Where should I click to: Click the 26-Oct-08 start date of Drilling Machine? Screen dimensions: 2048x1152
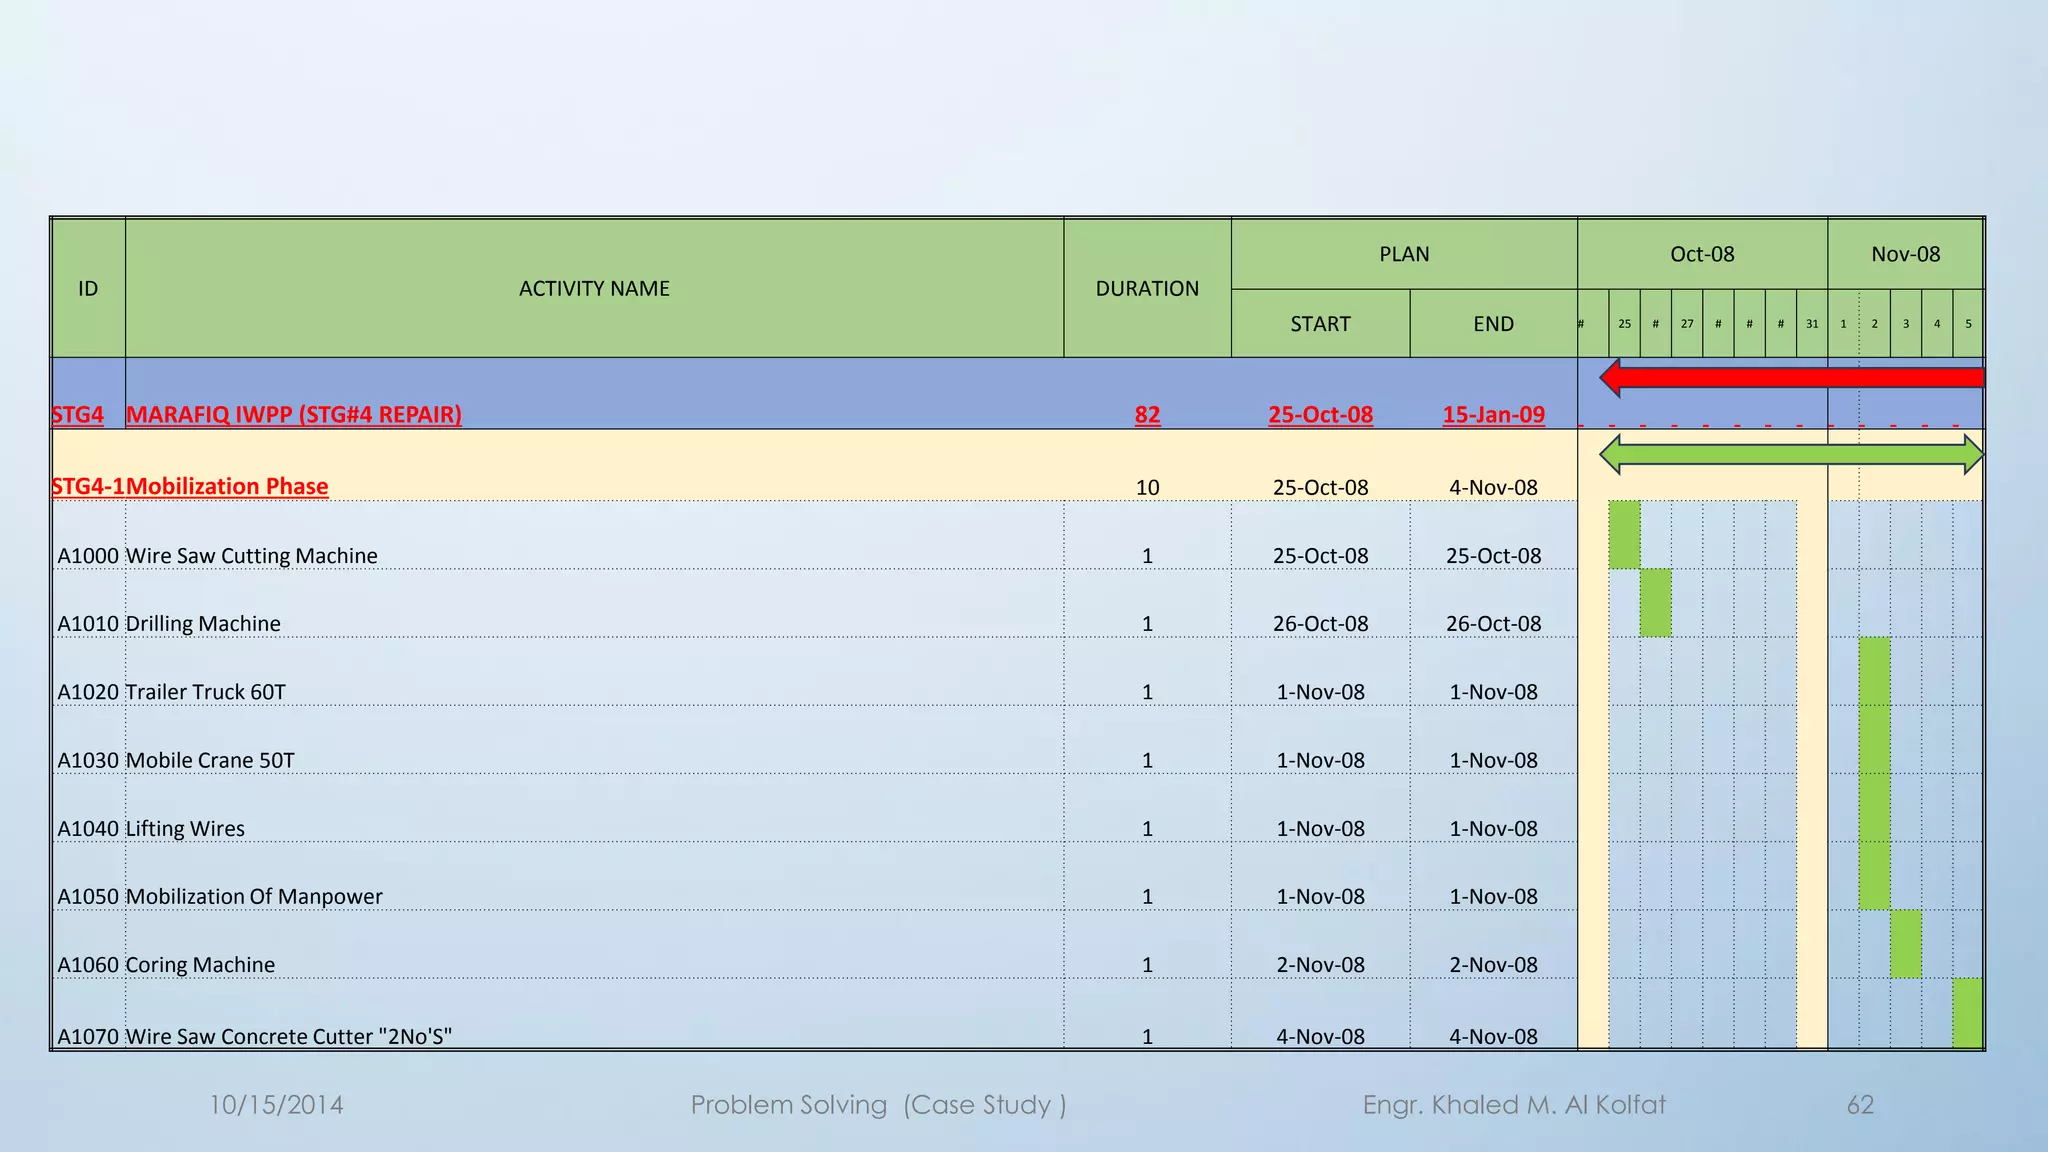1320,623
